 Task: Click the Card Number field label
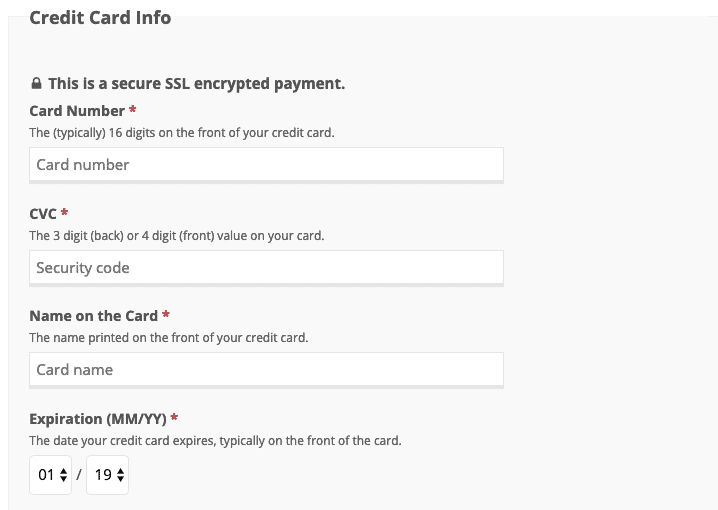[x=77, y=111]
